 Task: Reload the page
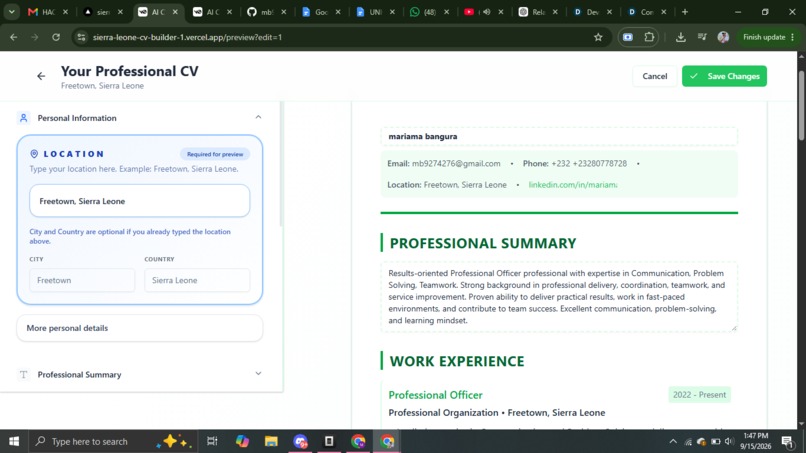pyautogui.click(x=56, y=37)
